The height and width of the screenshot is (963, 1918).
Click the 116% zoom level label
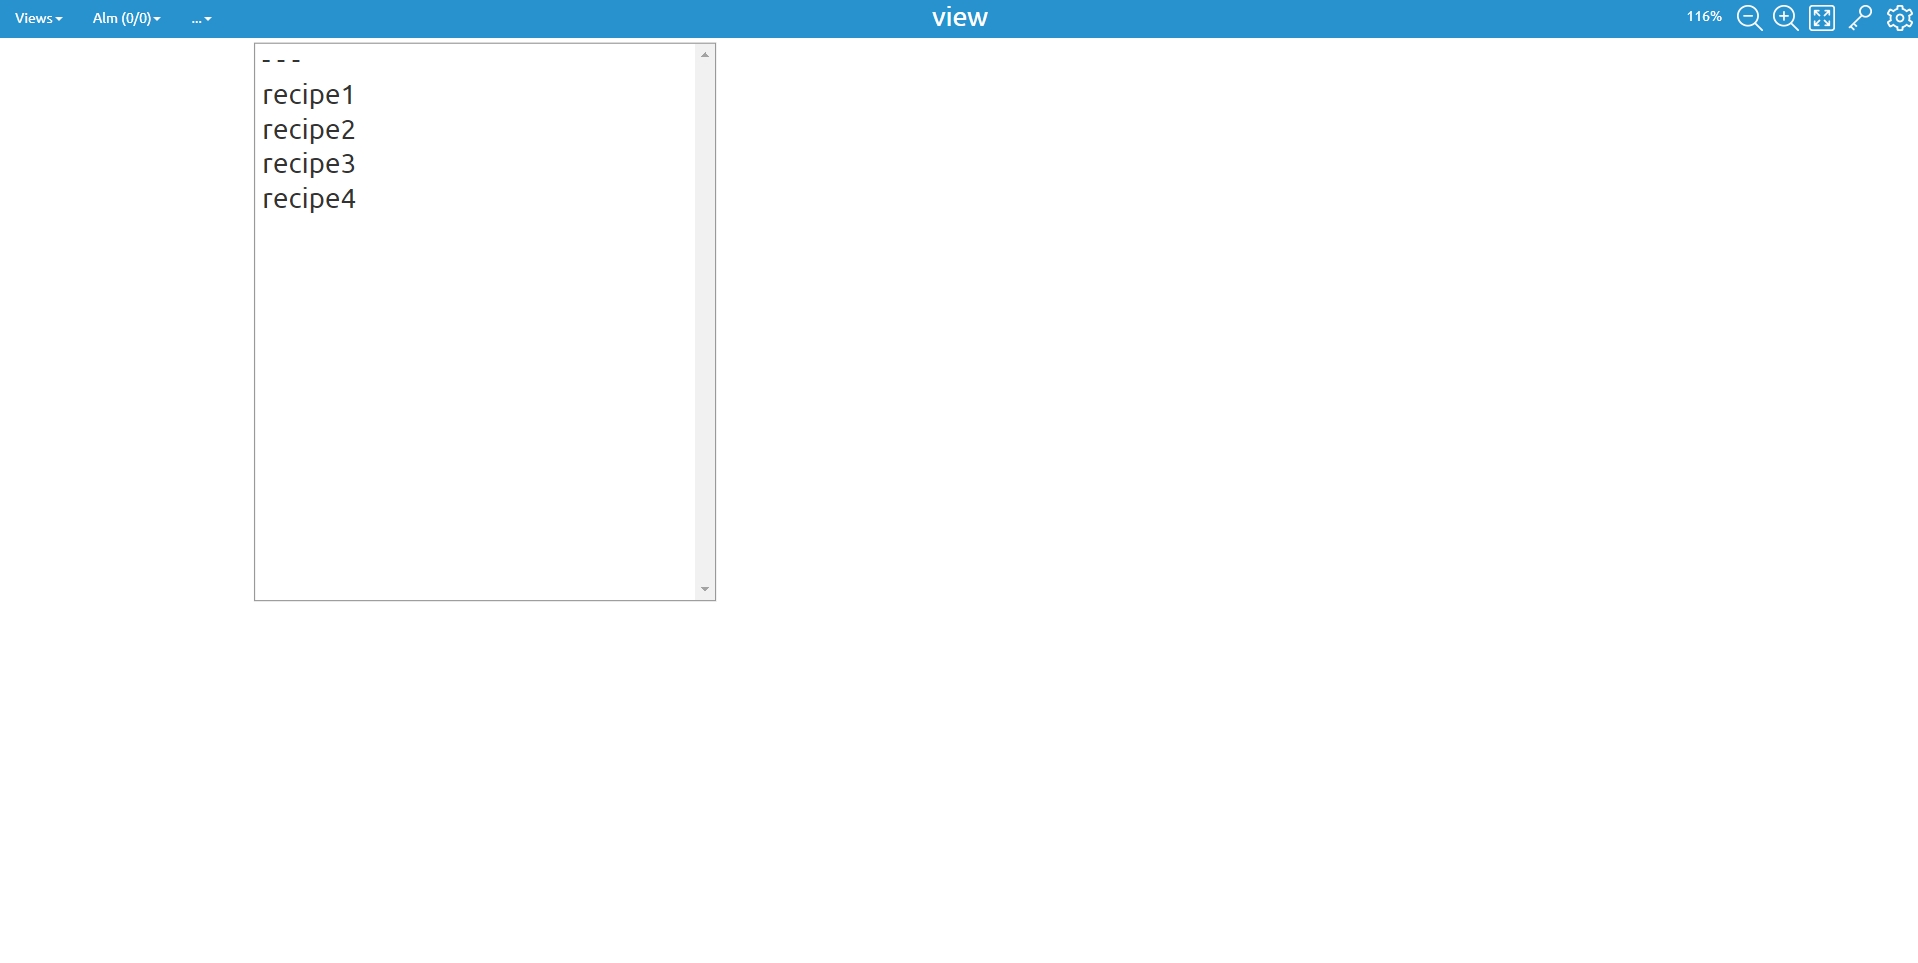coord(1704,17)
